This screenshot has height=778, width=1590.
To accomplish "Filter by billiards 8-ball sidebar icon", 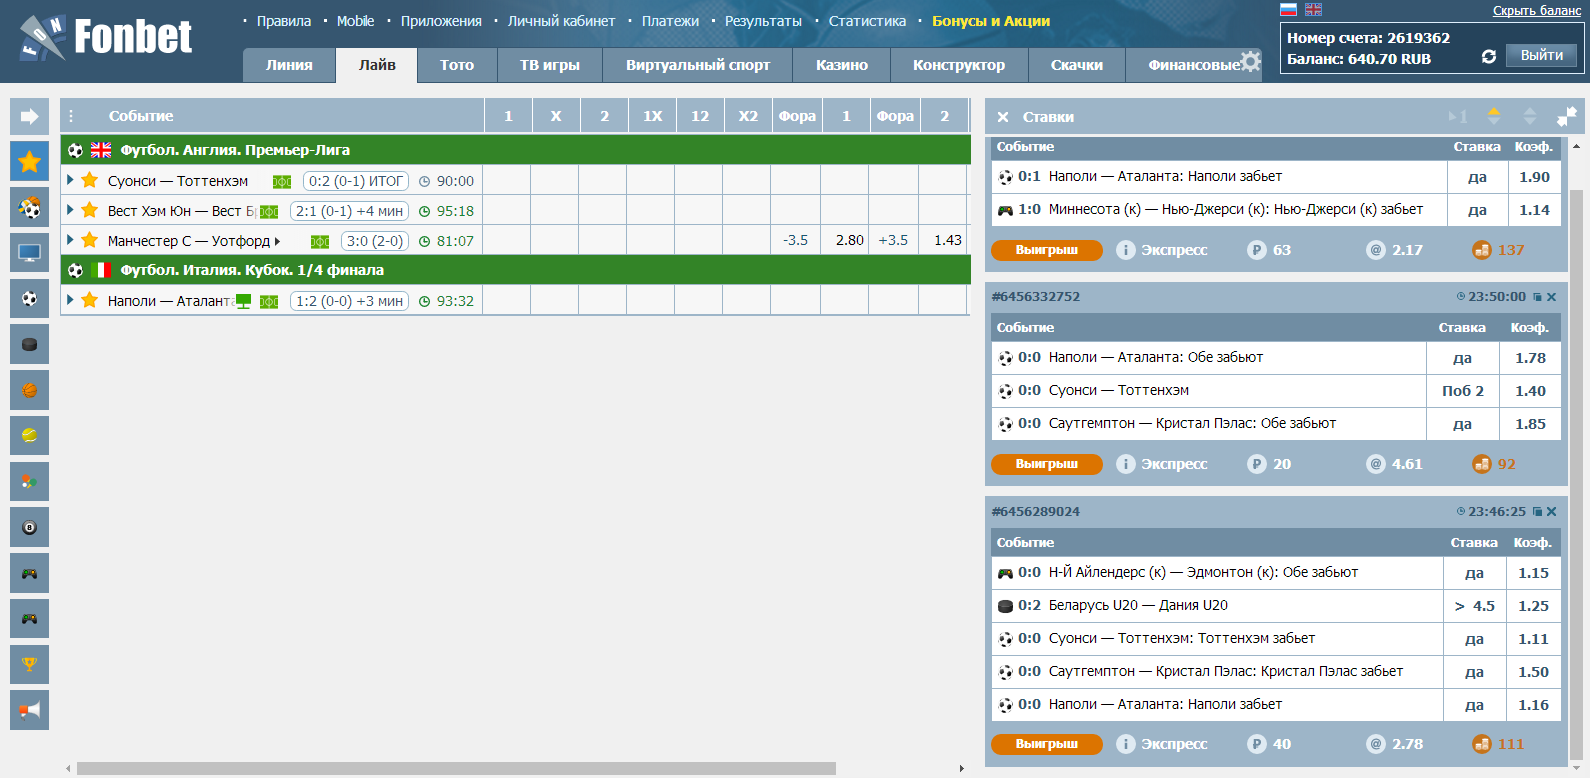I will (x=29, y=527).
